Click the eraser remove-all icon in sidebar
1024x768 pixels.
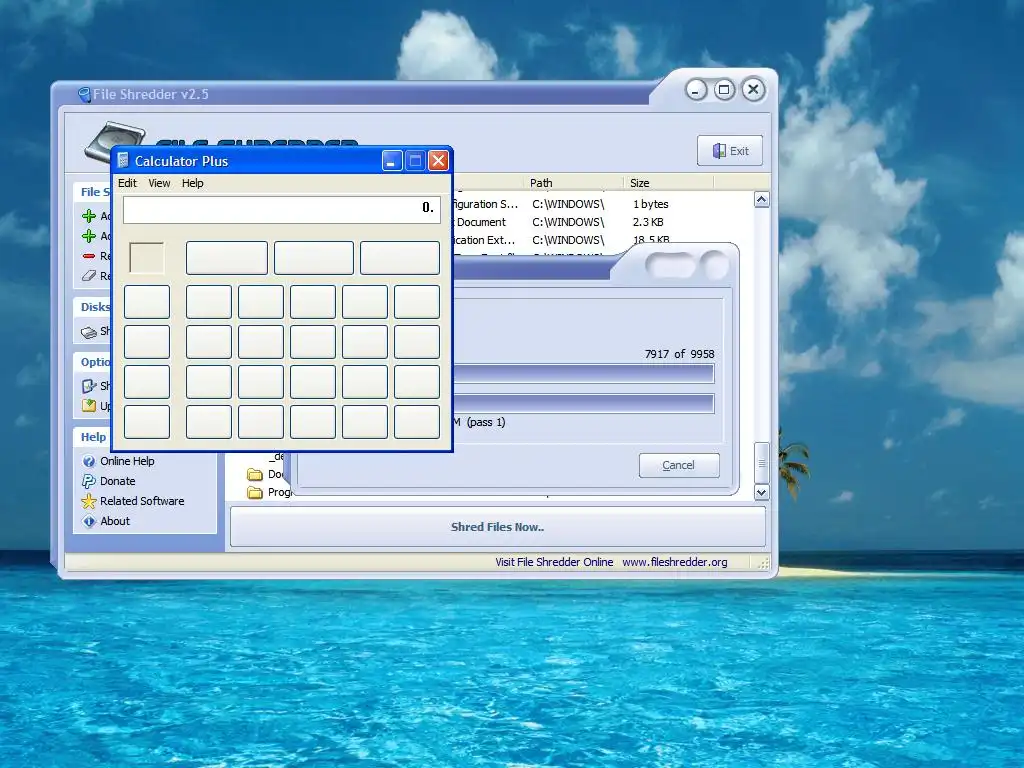point(89,276)
